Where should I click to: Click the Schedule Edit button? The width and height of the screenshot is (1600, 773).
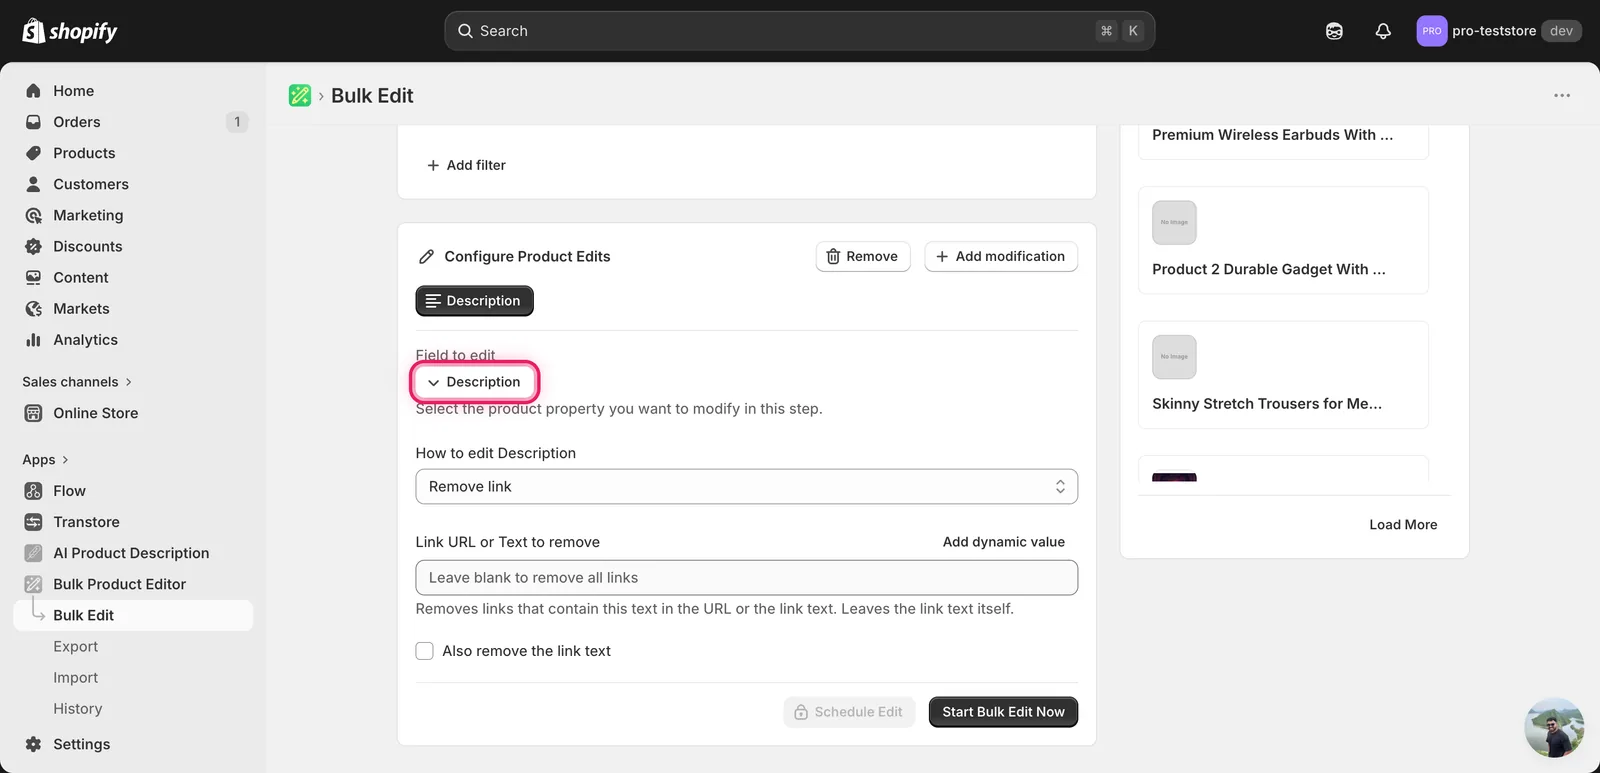(x=849, y=712)
